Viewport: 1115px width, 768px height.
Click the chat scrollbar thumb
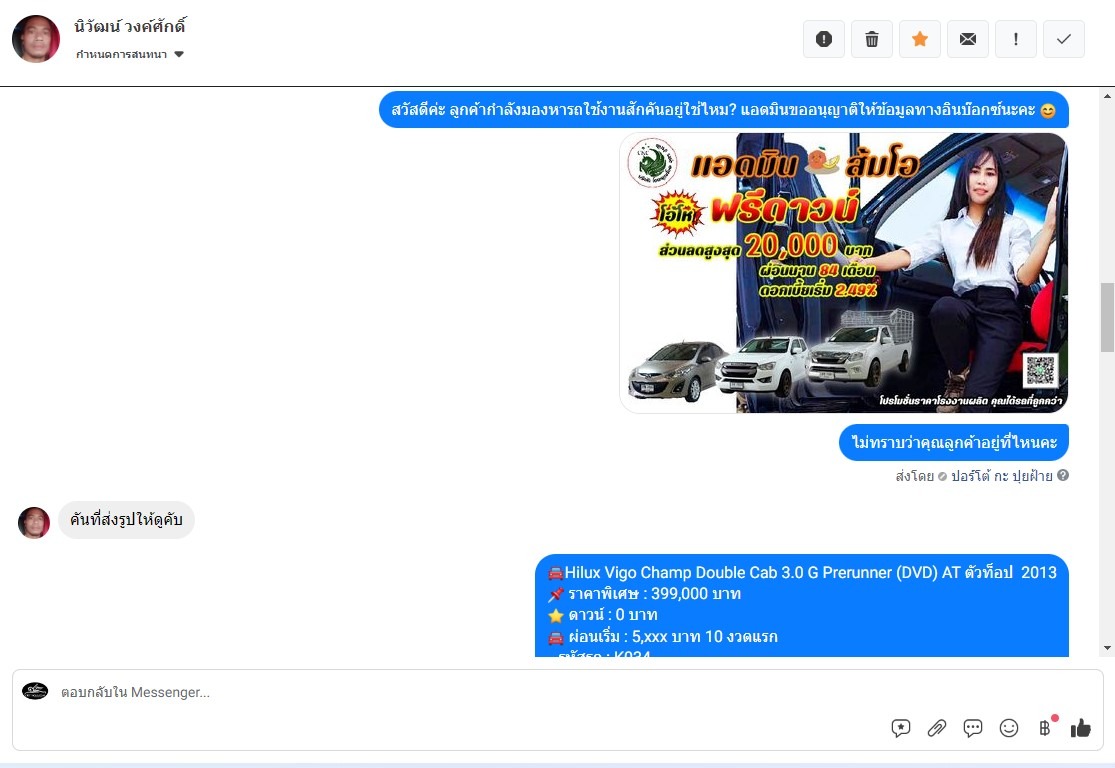point(1107,317)
